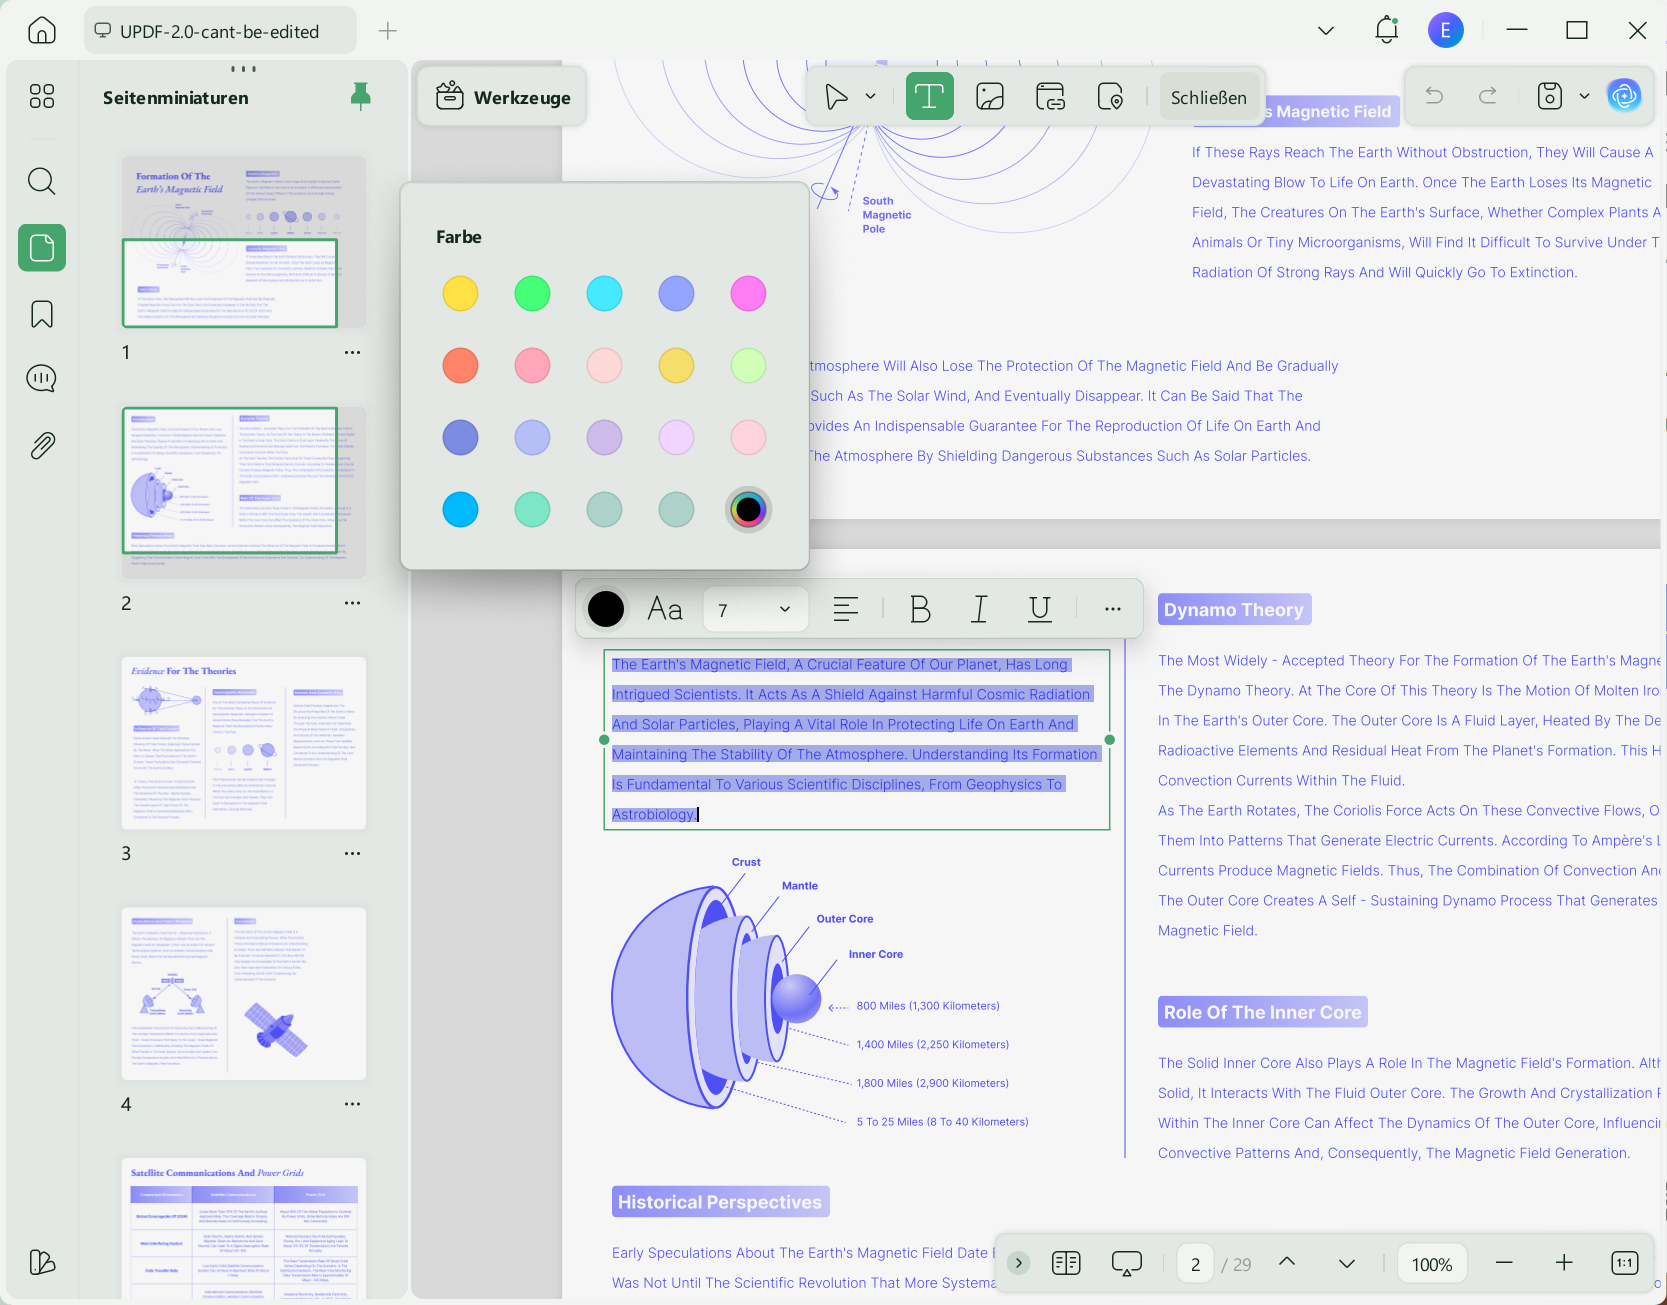Open page 1 thumbnail options menu
This screenshot has height=1305, width=1667.
coord(352,352)
